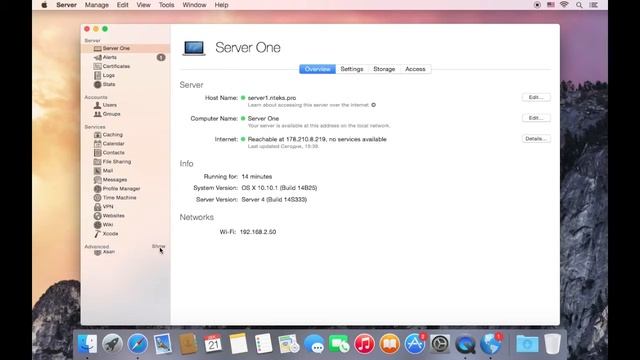Open Launchpad from the Dock
The height and width of the screenshot is (360, 640).
coord(112,344)
